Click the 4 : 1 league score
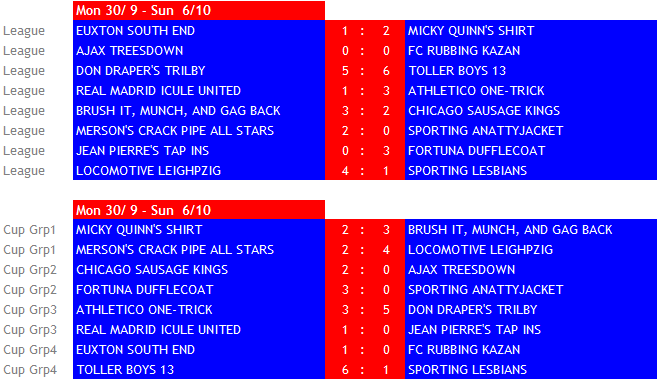 [x=365, y=171]
